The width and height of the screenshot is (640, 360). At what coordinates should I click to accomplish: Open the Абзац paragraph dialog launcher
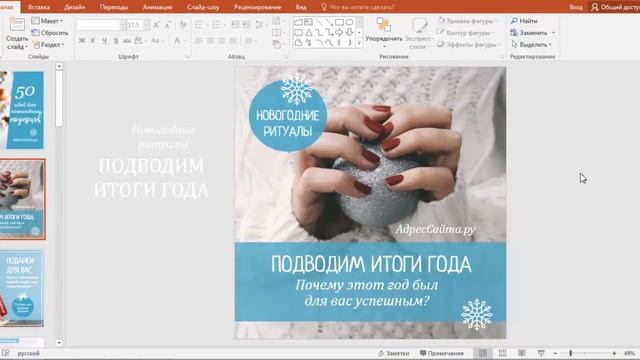click(x=286, y=57)
